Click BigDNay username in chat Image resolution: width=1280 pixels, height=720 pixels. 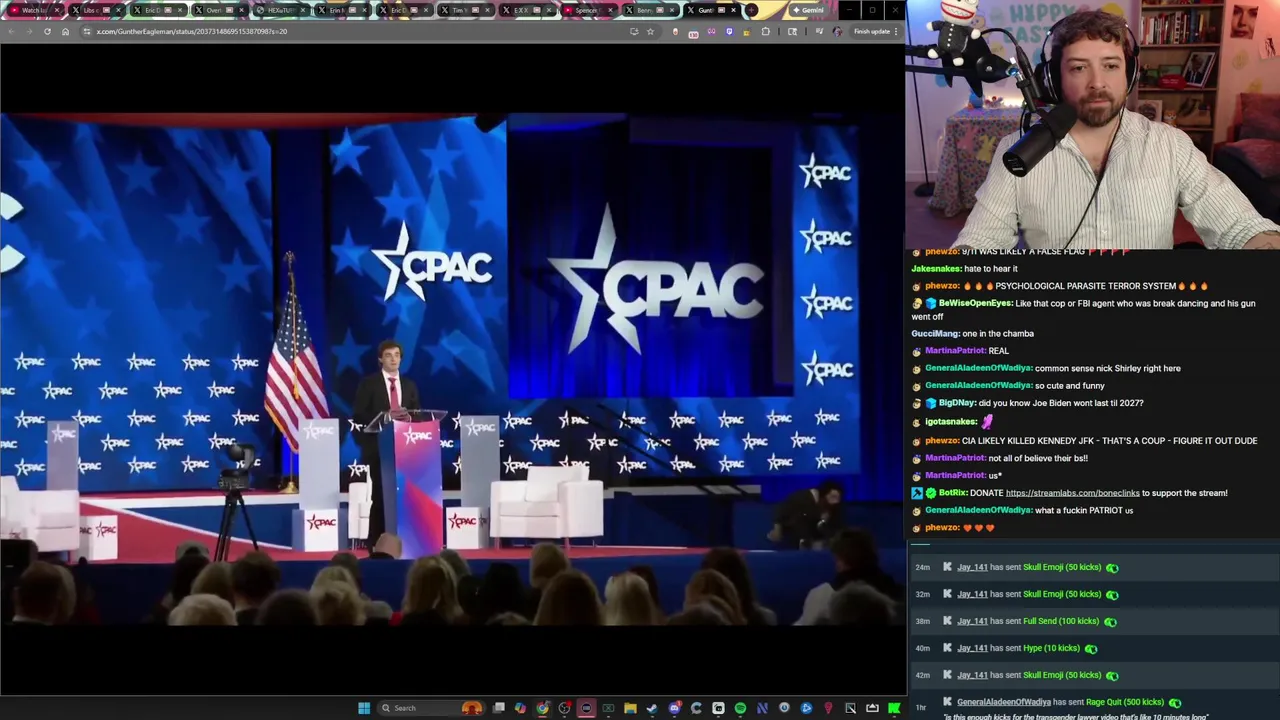pos(956,403)
